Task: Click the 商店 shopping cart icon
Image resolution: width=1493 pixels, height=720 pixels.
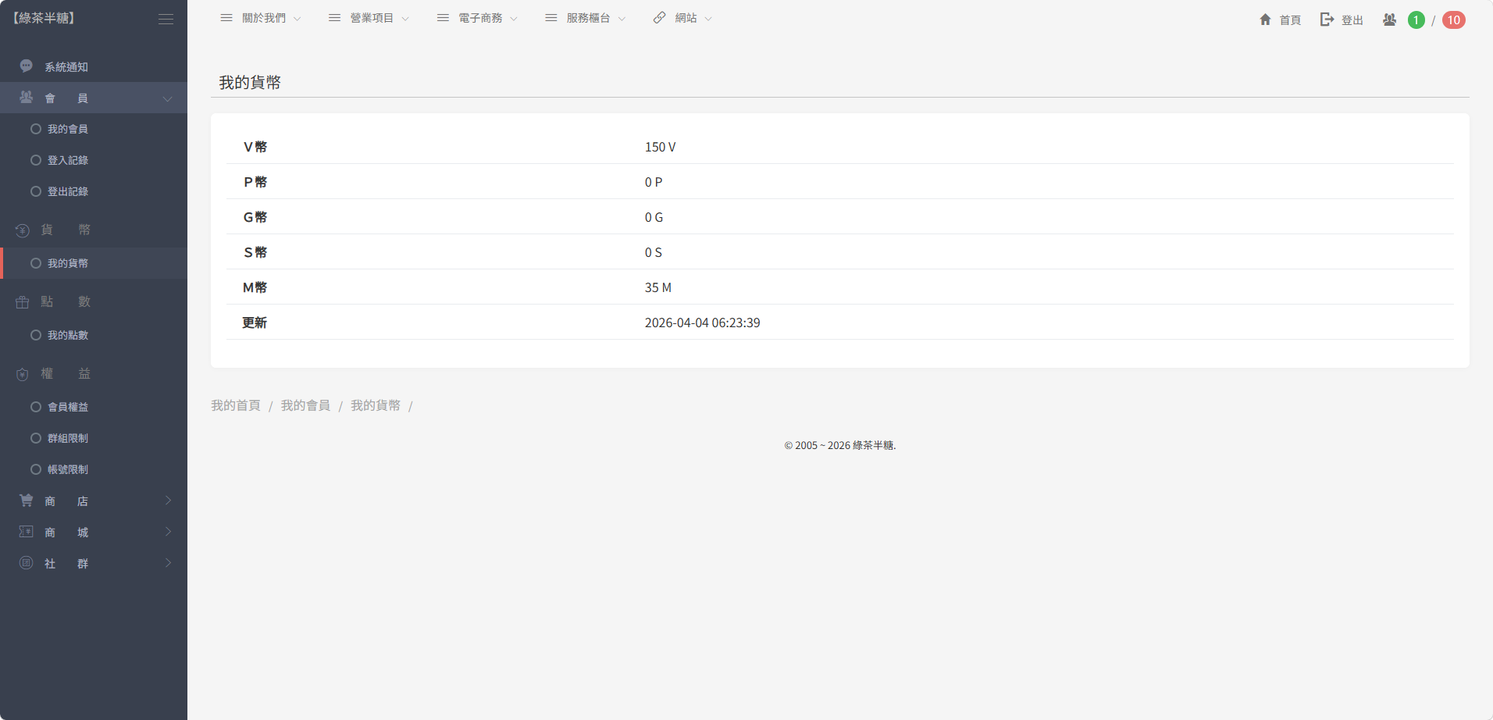Action: tap(26, 501)
